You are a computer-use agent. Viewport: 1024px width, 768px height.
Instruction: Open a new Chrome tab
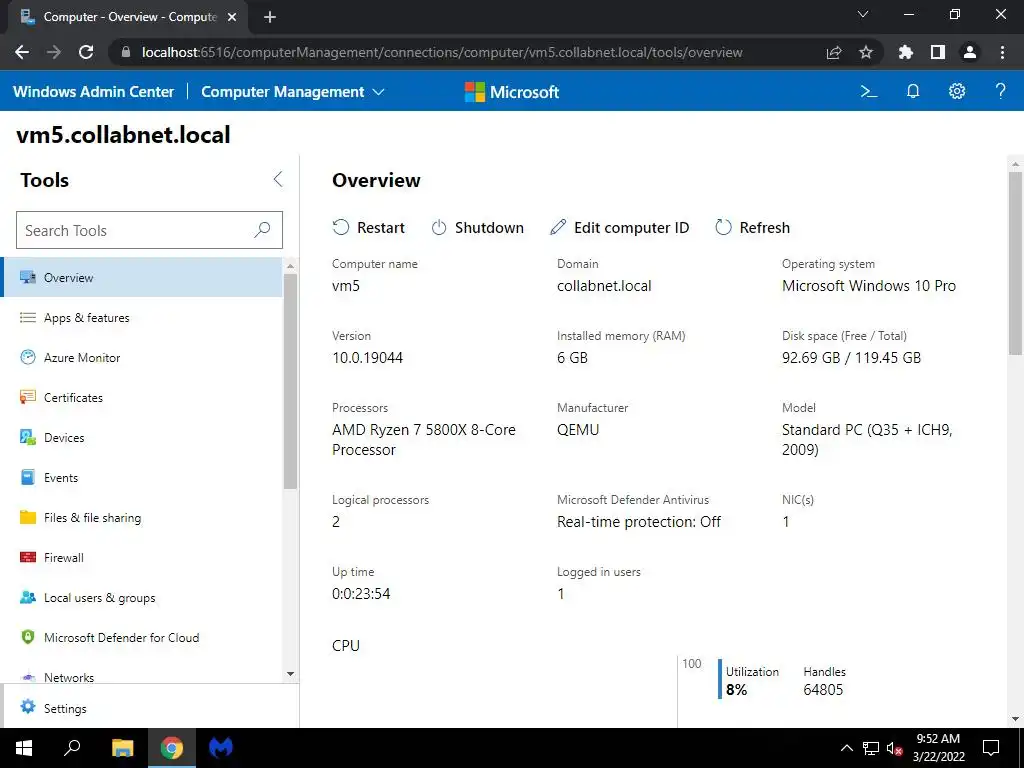(x=270, y=17)
